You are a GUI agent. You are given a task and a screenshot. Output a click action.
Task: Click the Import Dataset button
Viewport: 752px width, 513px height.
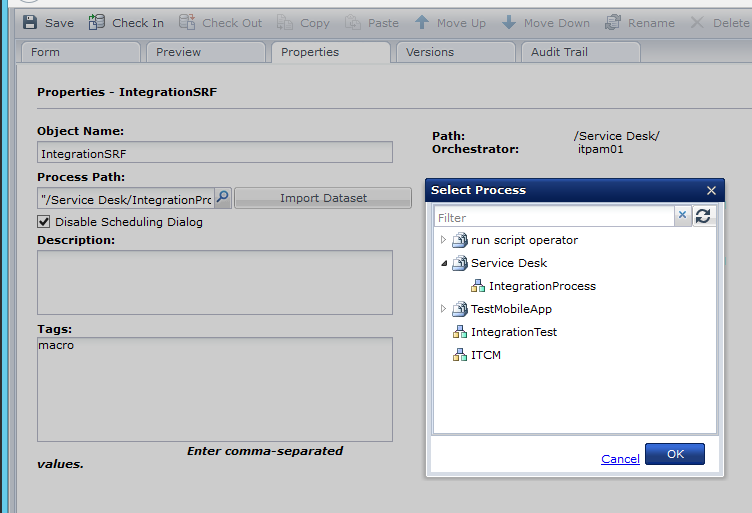[322, 198]
